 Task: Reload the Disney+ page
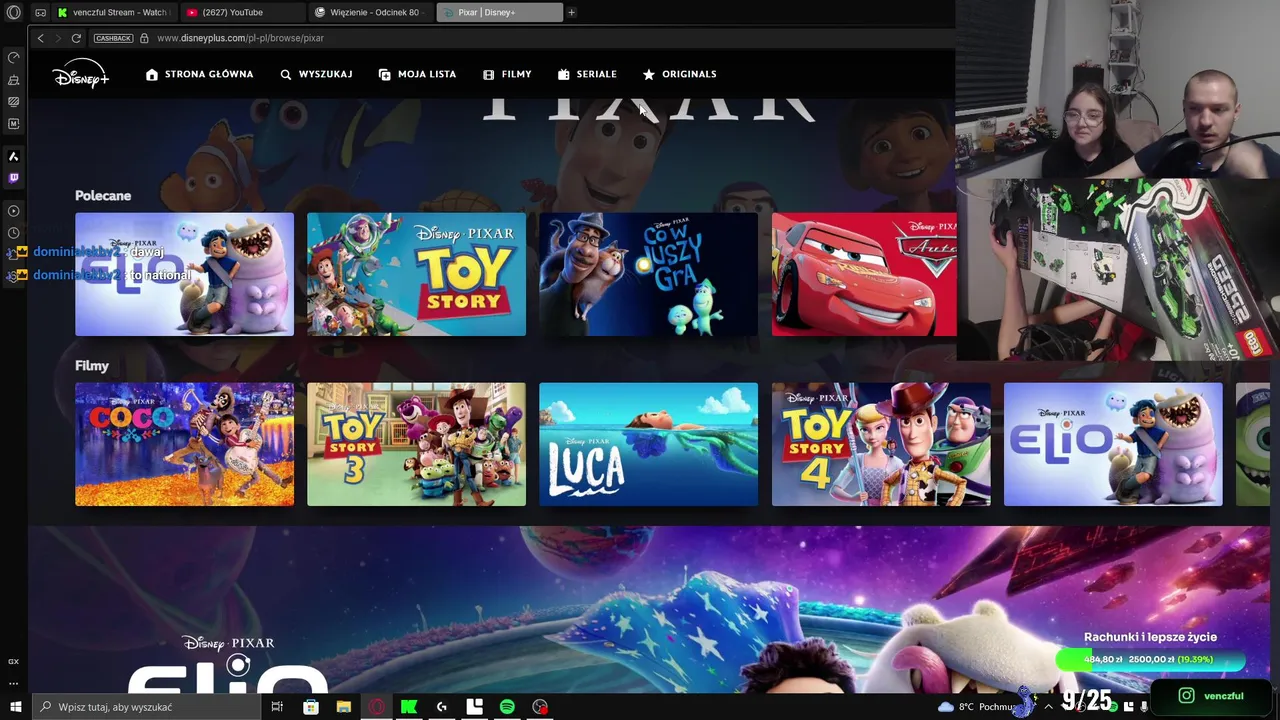tap(76, 38)
